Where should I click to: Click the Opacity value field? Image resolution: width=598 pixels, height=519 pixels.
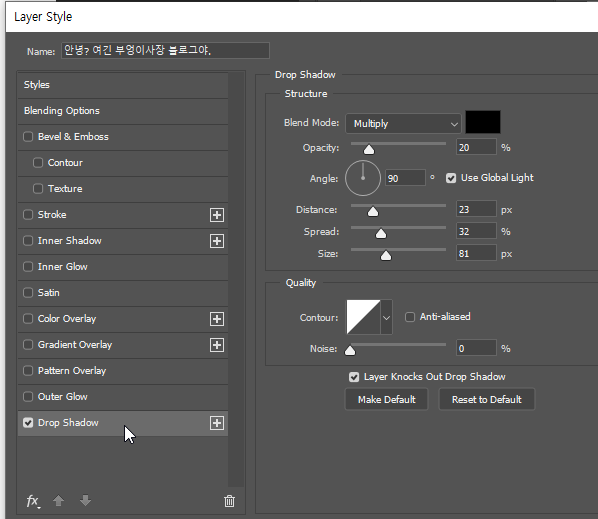[476, 148]
